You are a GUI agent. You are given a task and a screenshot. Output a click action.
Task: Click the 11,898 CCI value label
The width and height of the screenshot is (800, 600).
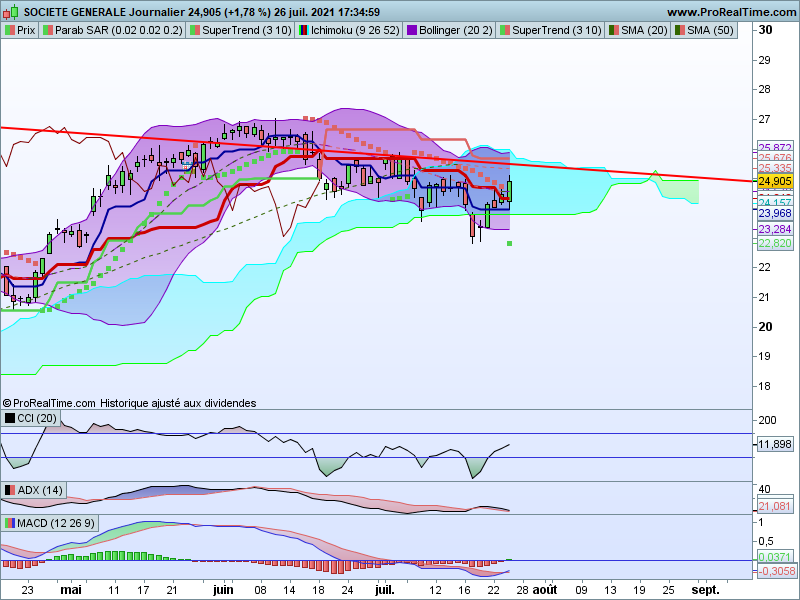pyautogui.click(x=774, y=444)
